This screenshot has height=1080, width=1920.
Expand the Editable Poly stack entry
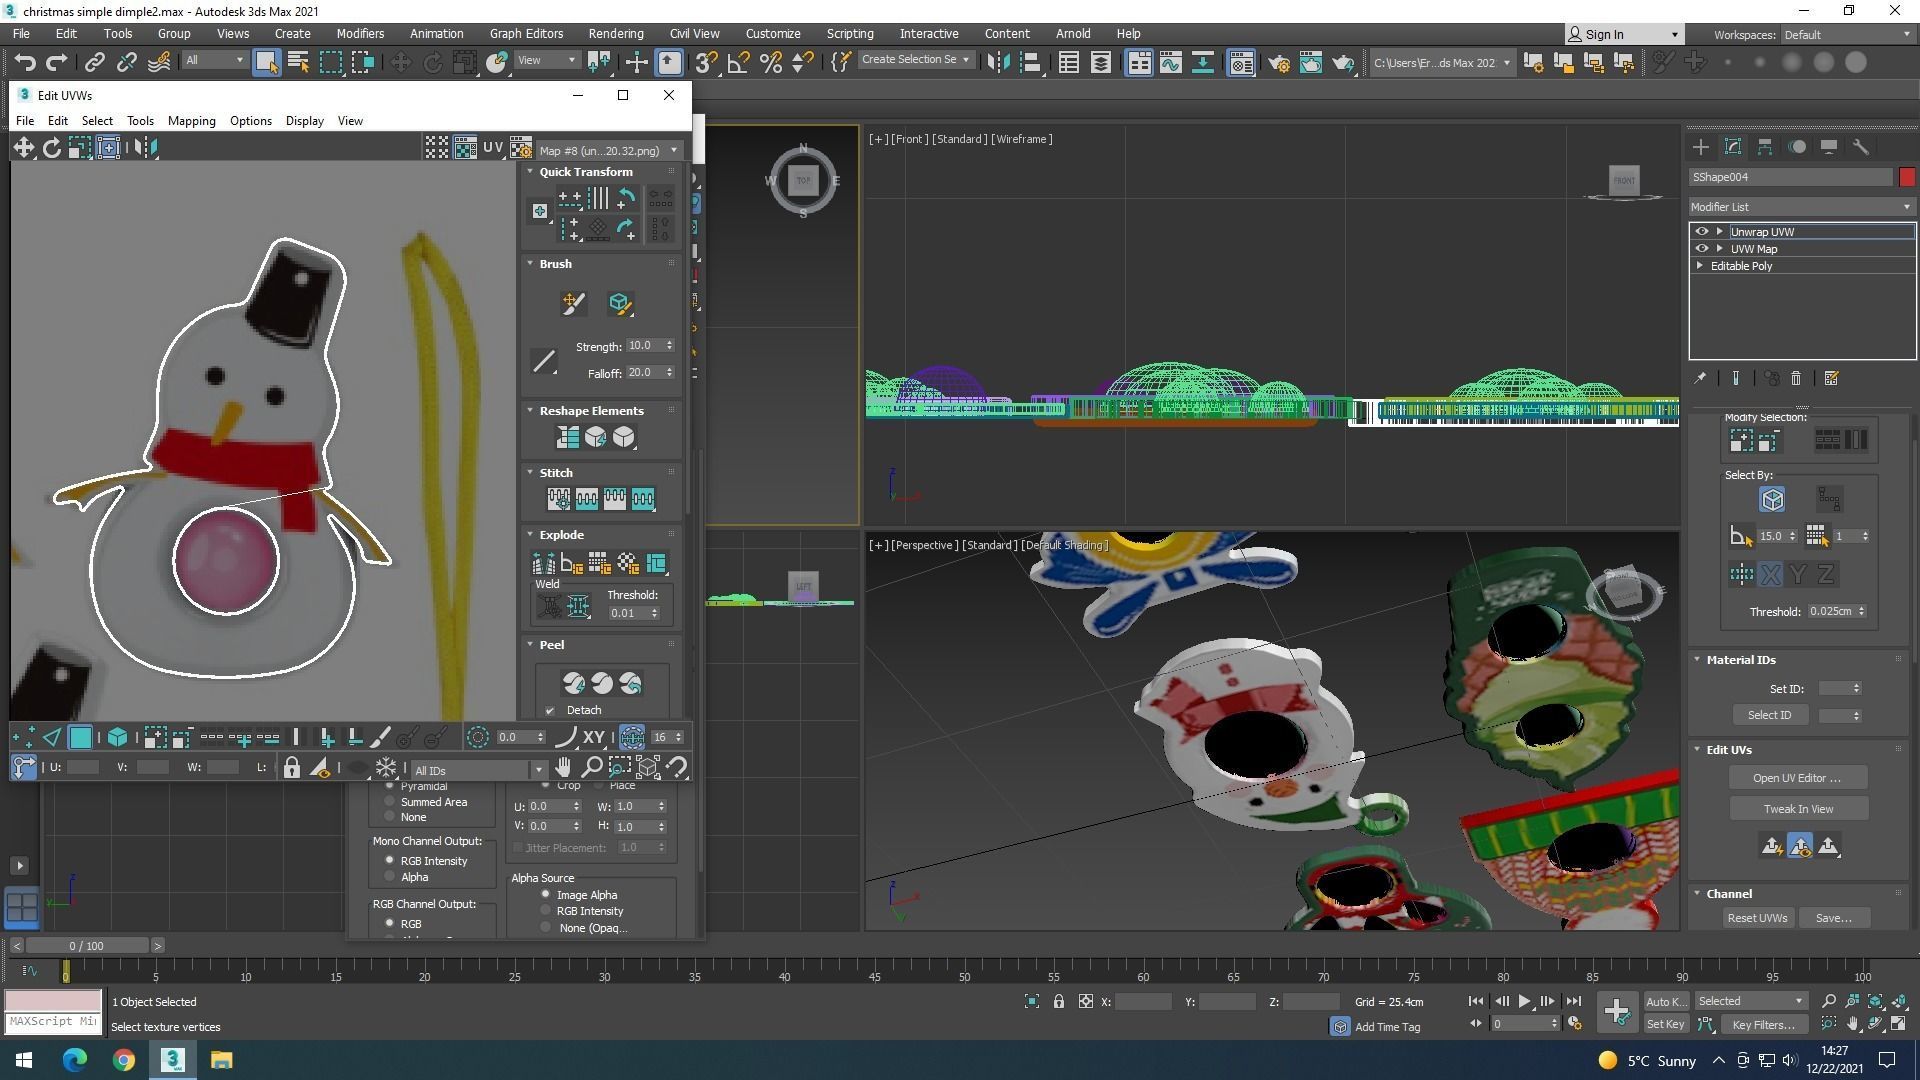tap(1700, 266)
